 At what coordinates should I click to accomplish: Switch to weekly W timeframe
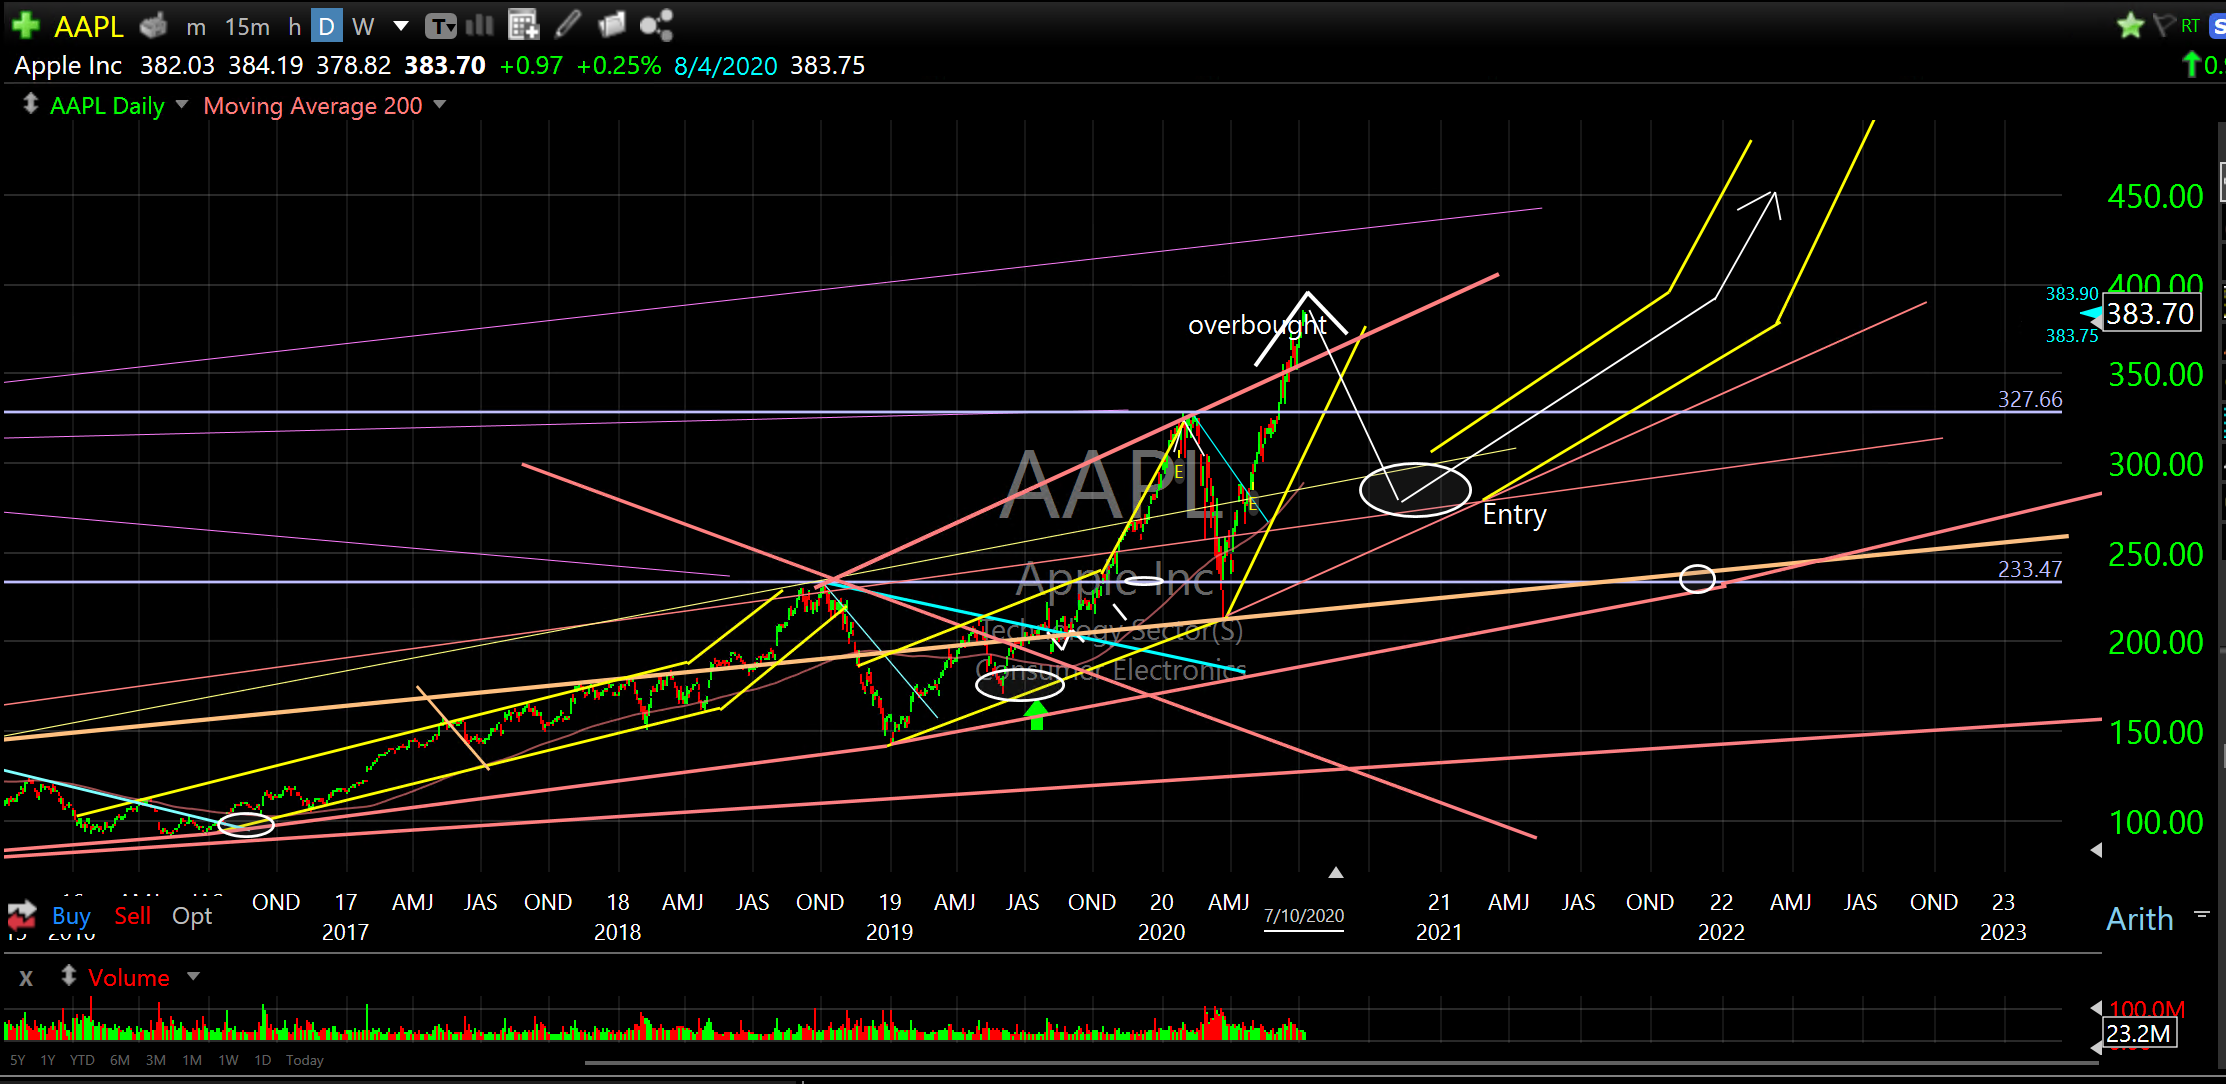[363, 26]
